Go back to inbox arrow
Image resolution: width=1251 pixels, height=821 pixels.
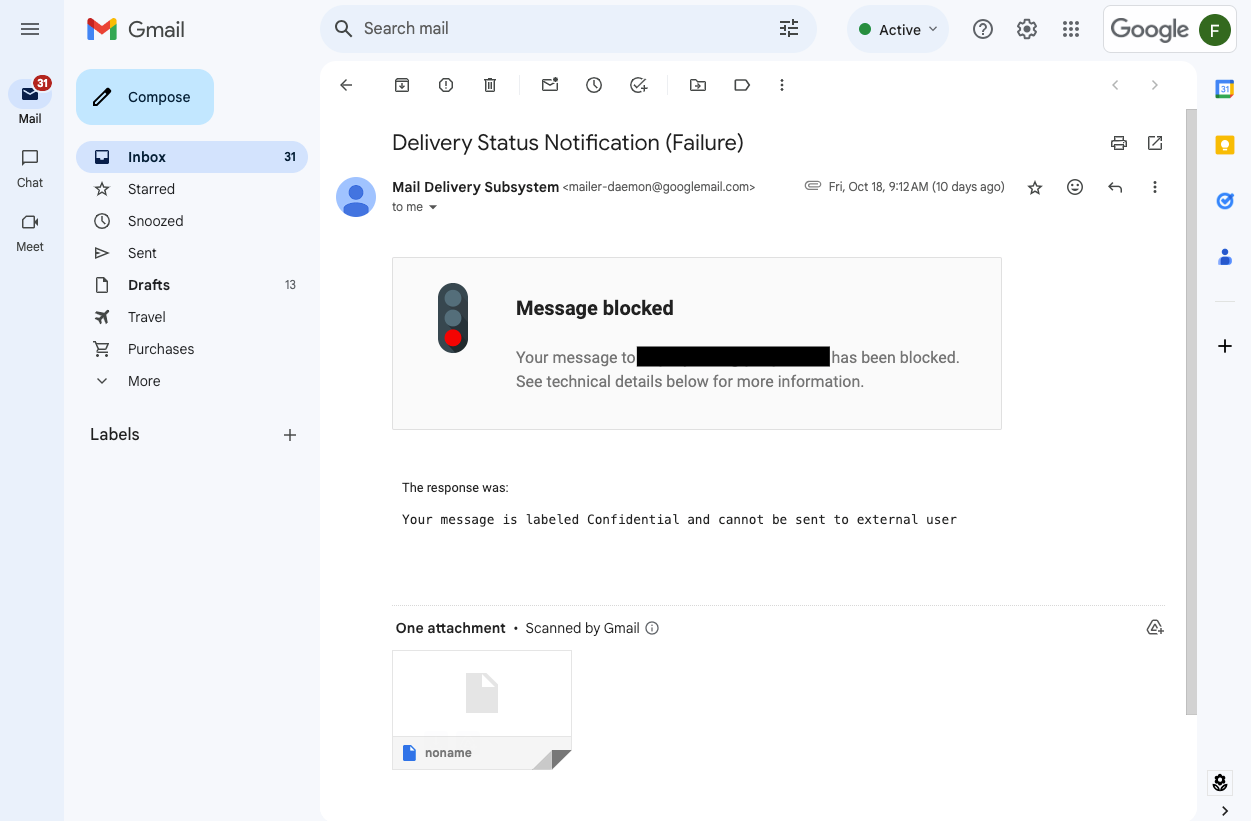pos(346,85)
